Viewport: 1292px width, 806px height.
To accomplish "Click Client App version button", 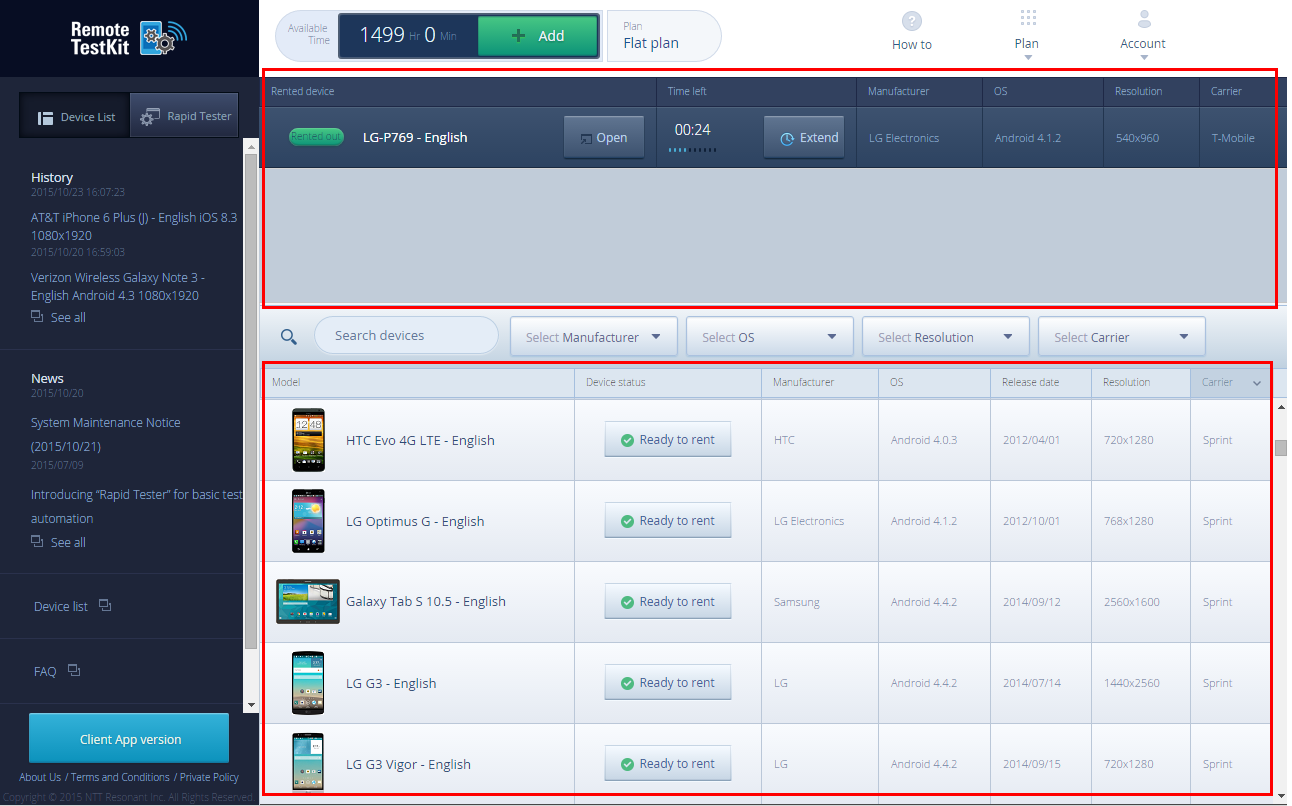I will [129, 739].
